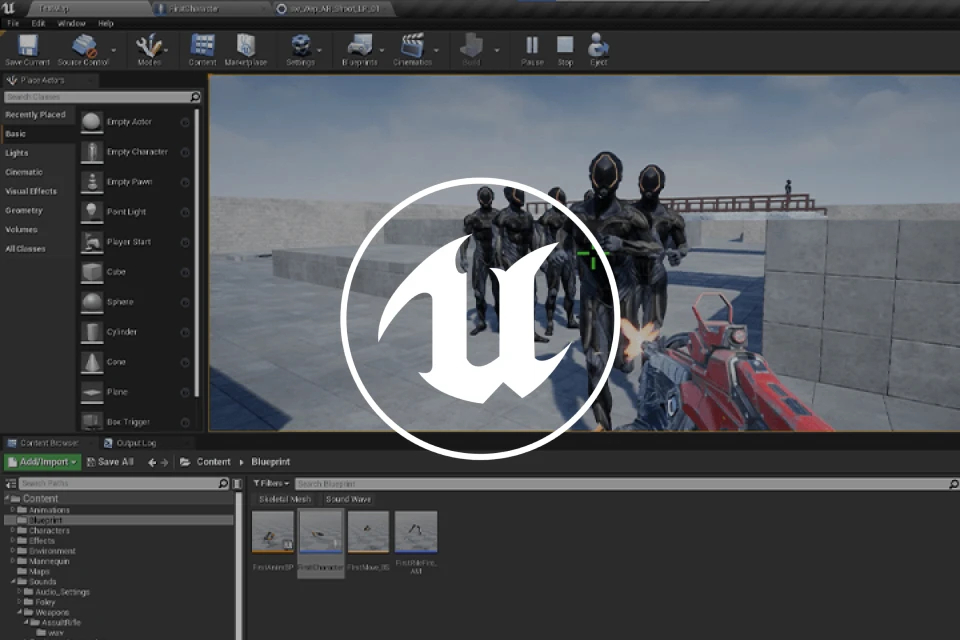Click the Blueprints toolbar icon
The height and width of the screenshot is (640, 960).
click(x=359, y=46)
